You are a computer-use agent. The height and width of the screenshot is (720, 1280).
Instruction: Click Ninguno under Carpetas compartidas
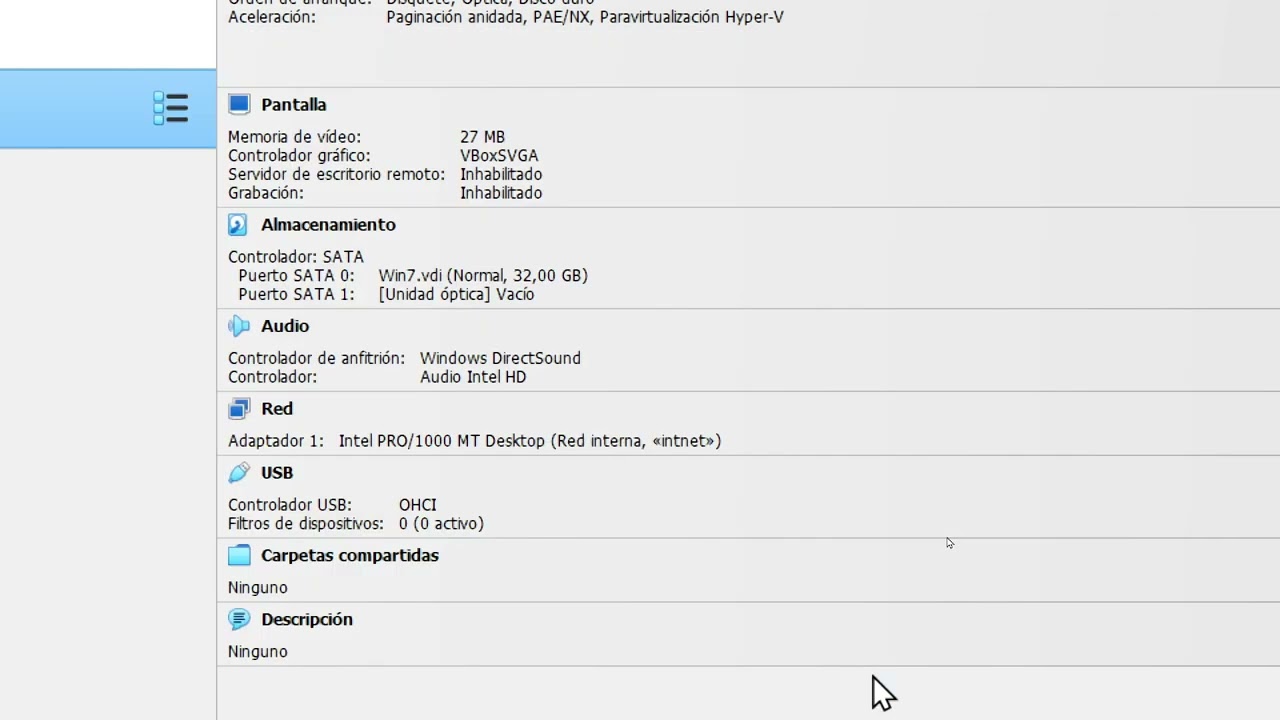pos(258,587)
